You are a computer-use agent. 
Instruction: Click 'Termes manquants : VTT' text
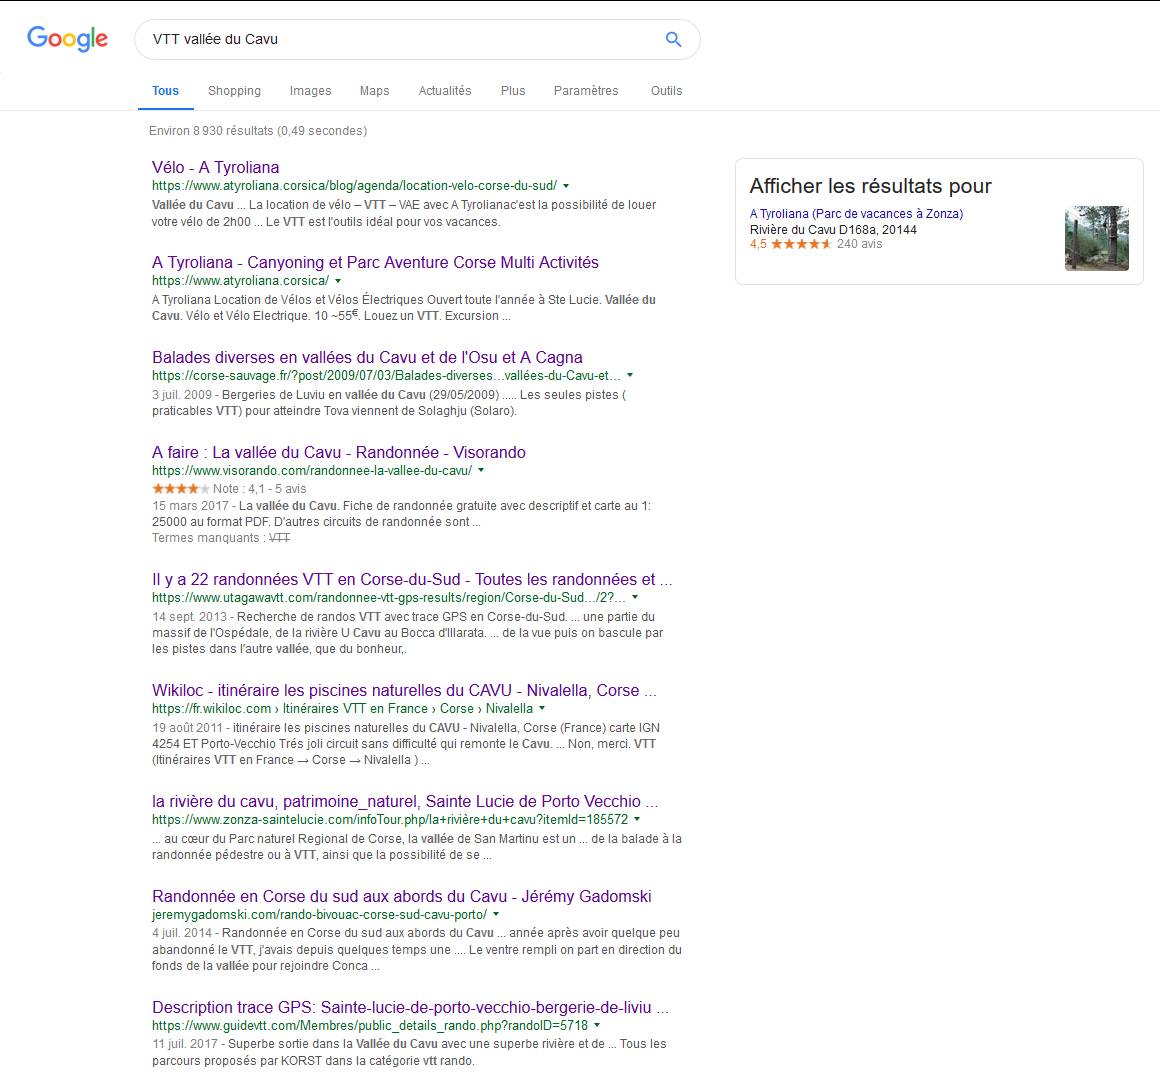click(x=220, y=538)
